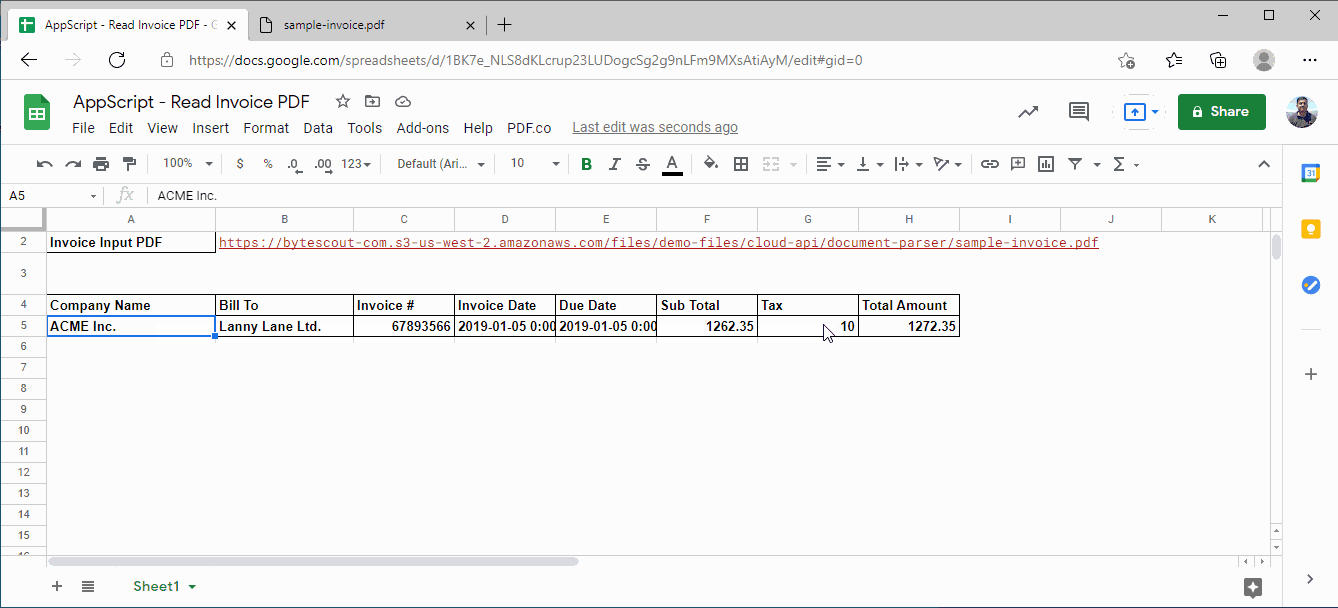Toggle Bold formatting
This screenshot has width=1338, height=608.
coord(586,164)
